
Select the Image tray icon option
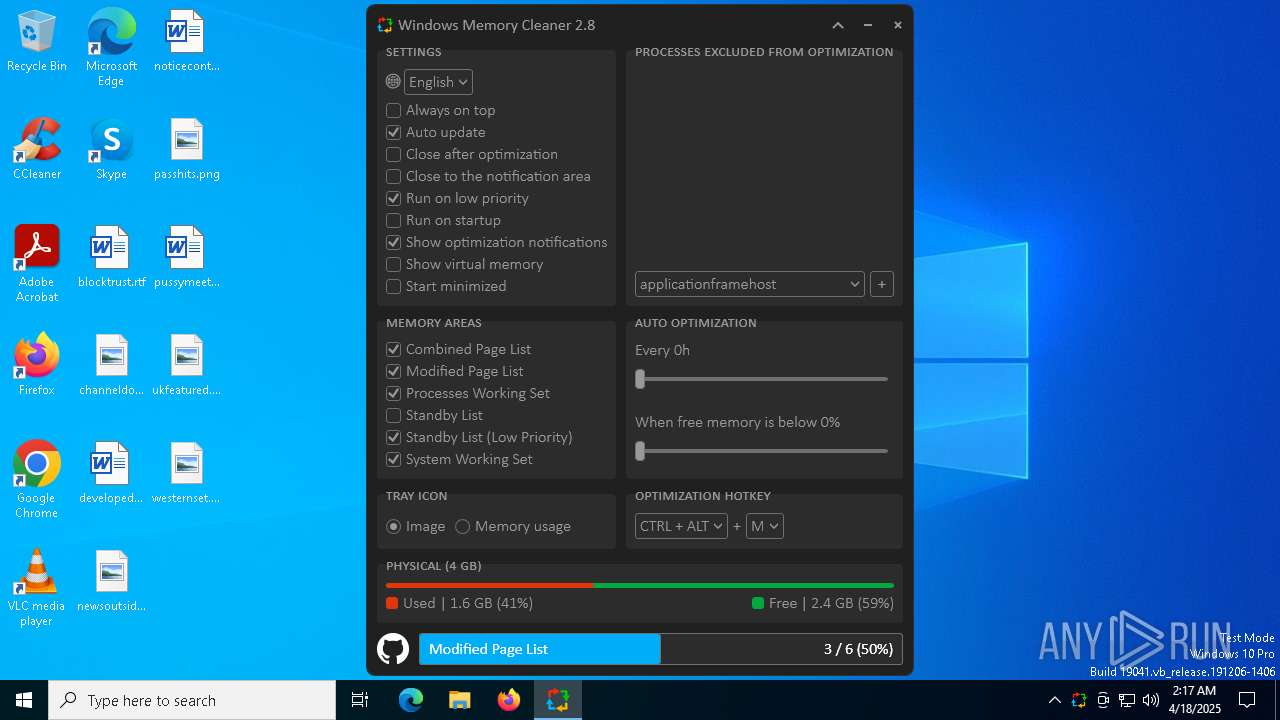pyautogui.click(x=416, y=526)
